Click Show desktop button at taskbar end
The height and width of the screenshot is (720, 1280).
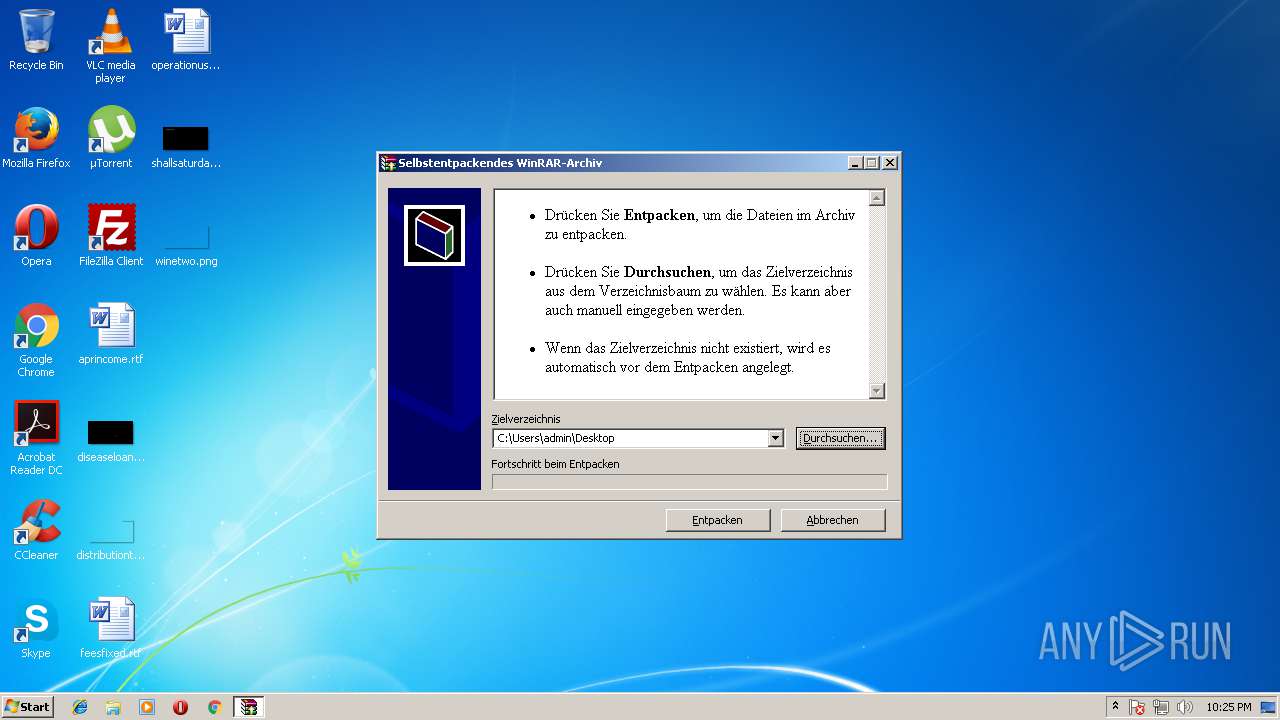point(1269,707)
